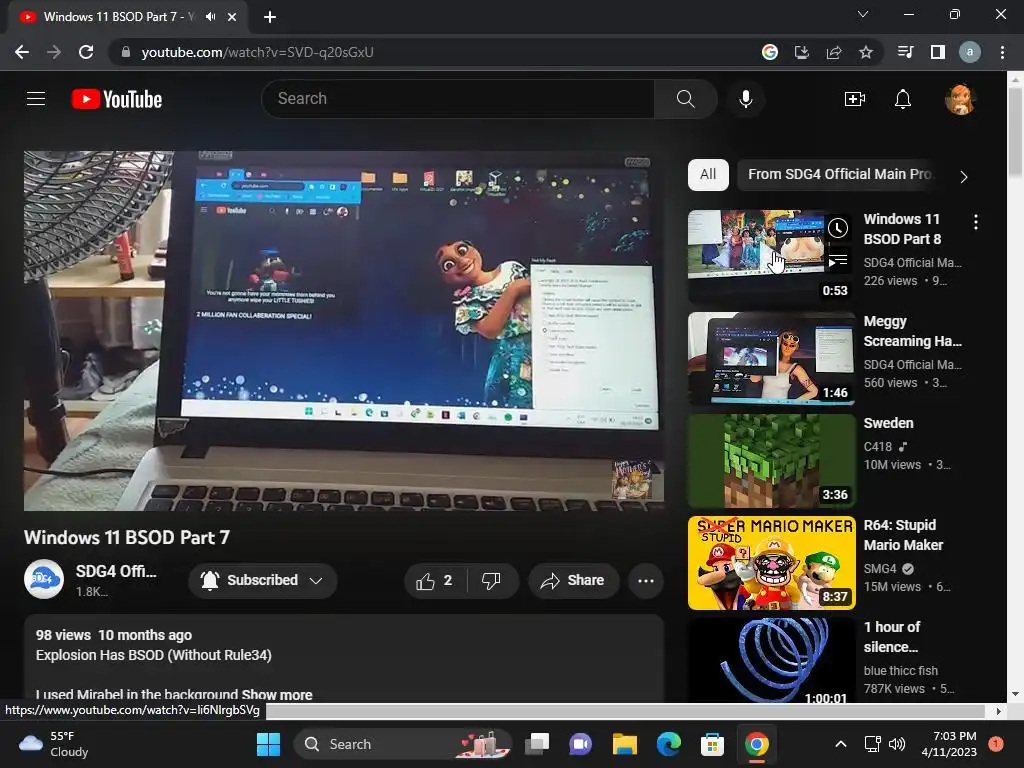Open the Create video icon
Screen dimensions: 1024x768
click(854, 99)
